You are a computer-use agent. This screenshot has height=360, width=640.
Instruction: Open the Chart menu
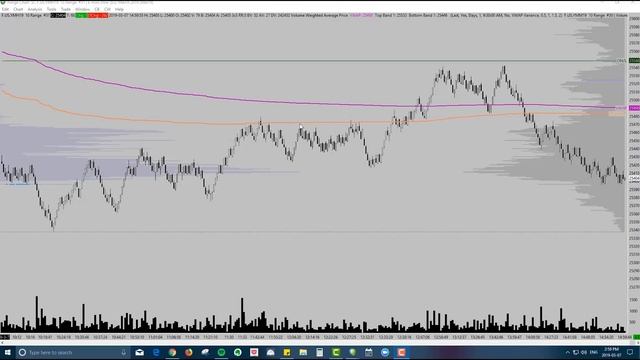pyautogui.click(x=18, y=9)
